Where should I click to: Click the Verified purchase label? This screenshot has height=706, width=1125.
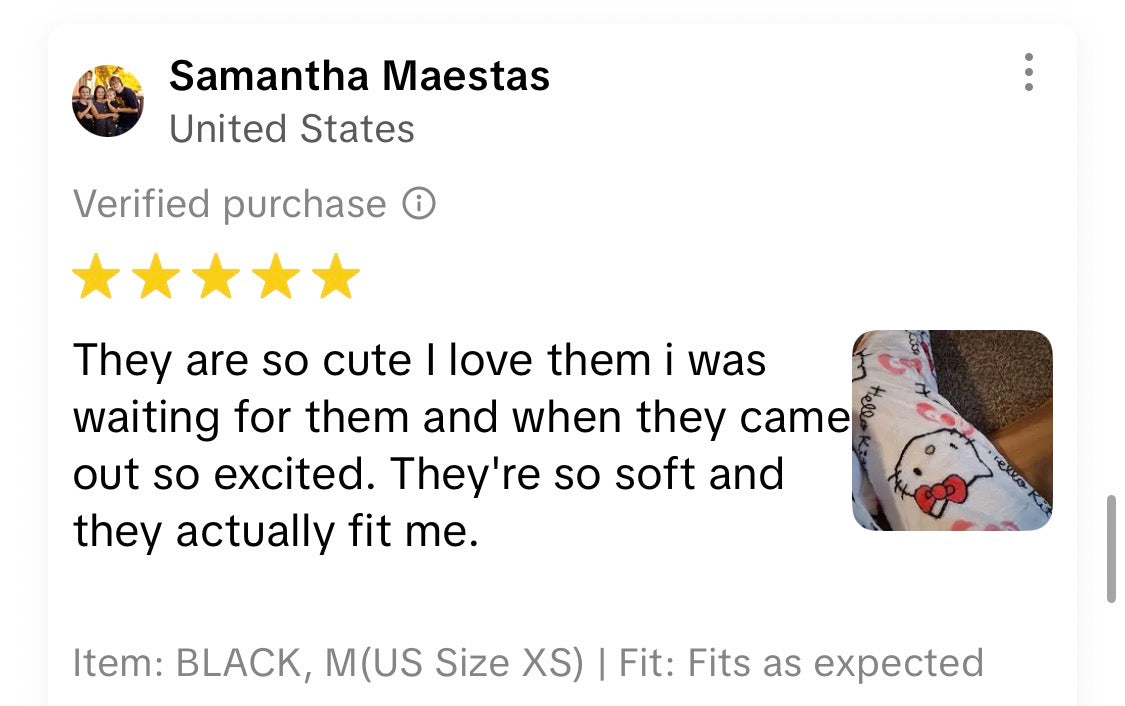229,204
